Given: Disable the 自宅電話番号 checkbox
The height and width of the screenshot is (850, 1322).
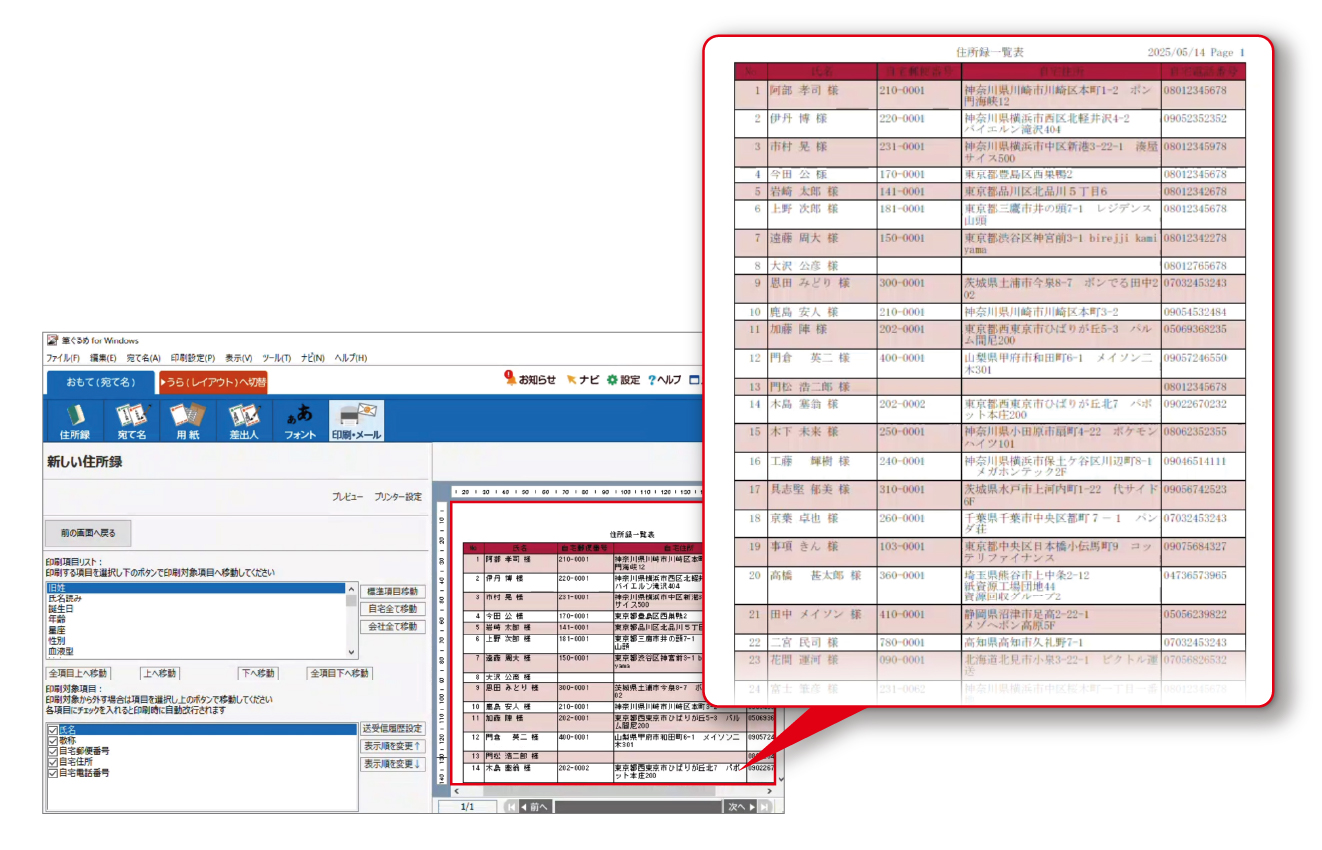Looking at the screenshot, I should (53, 773).
